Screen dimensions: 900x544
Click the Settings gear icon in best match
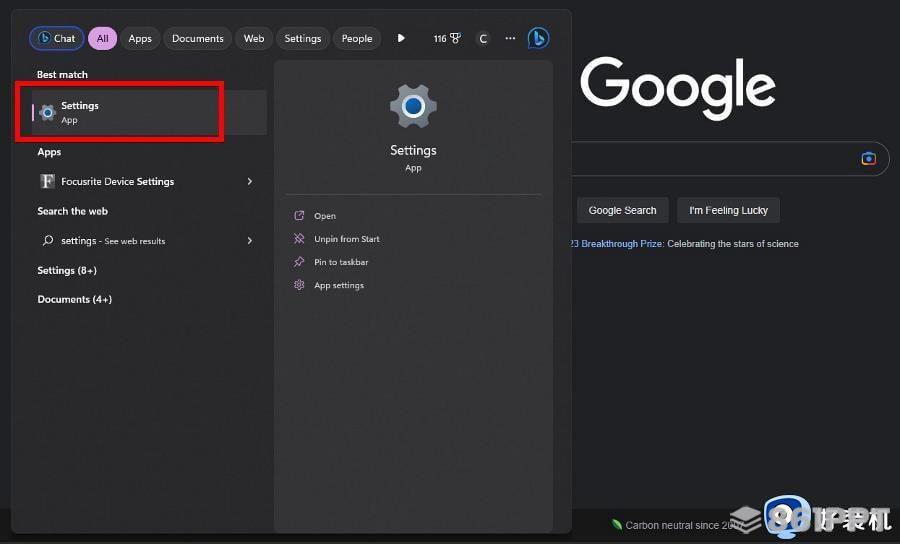[48, 112]
